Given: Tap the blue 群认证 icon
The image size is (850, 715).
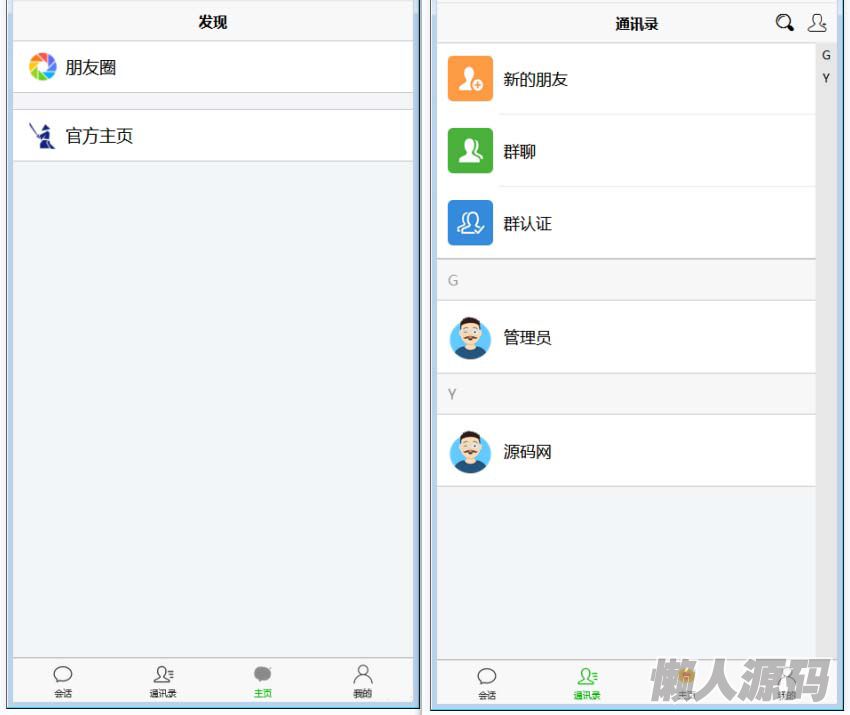Looking at the screenshot, I should [x=470, y=223].
